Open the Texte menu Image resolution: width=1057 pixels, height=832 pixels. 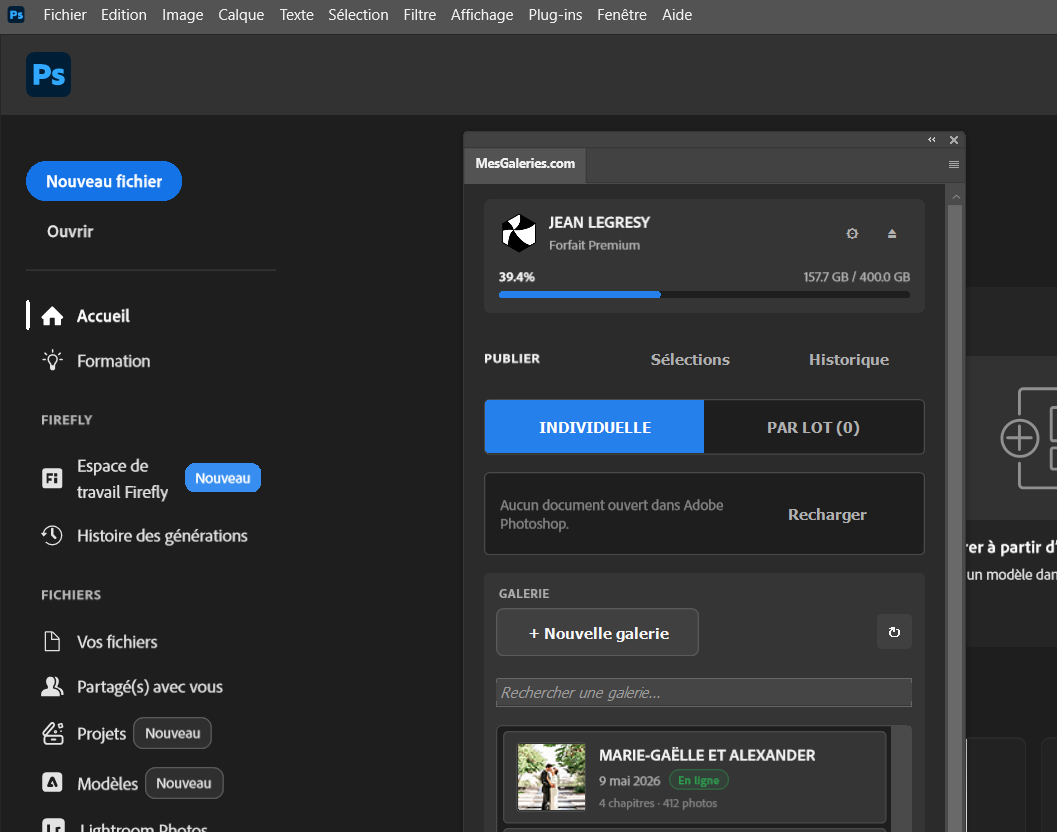coord(296,15)
